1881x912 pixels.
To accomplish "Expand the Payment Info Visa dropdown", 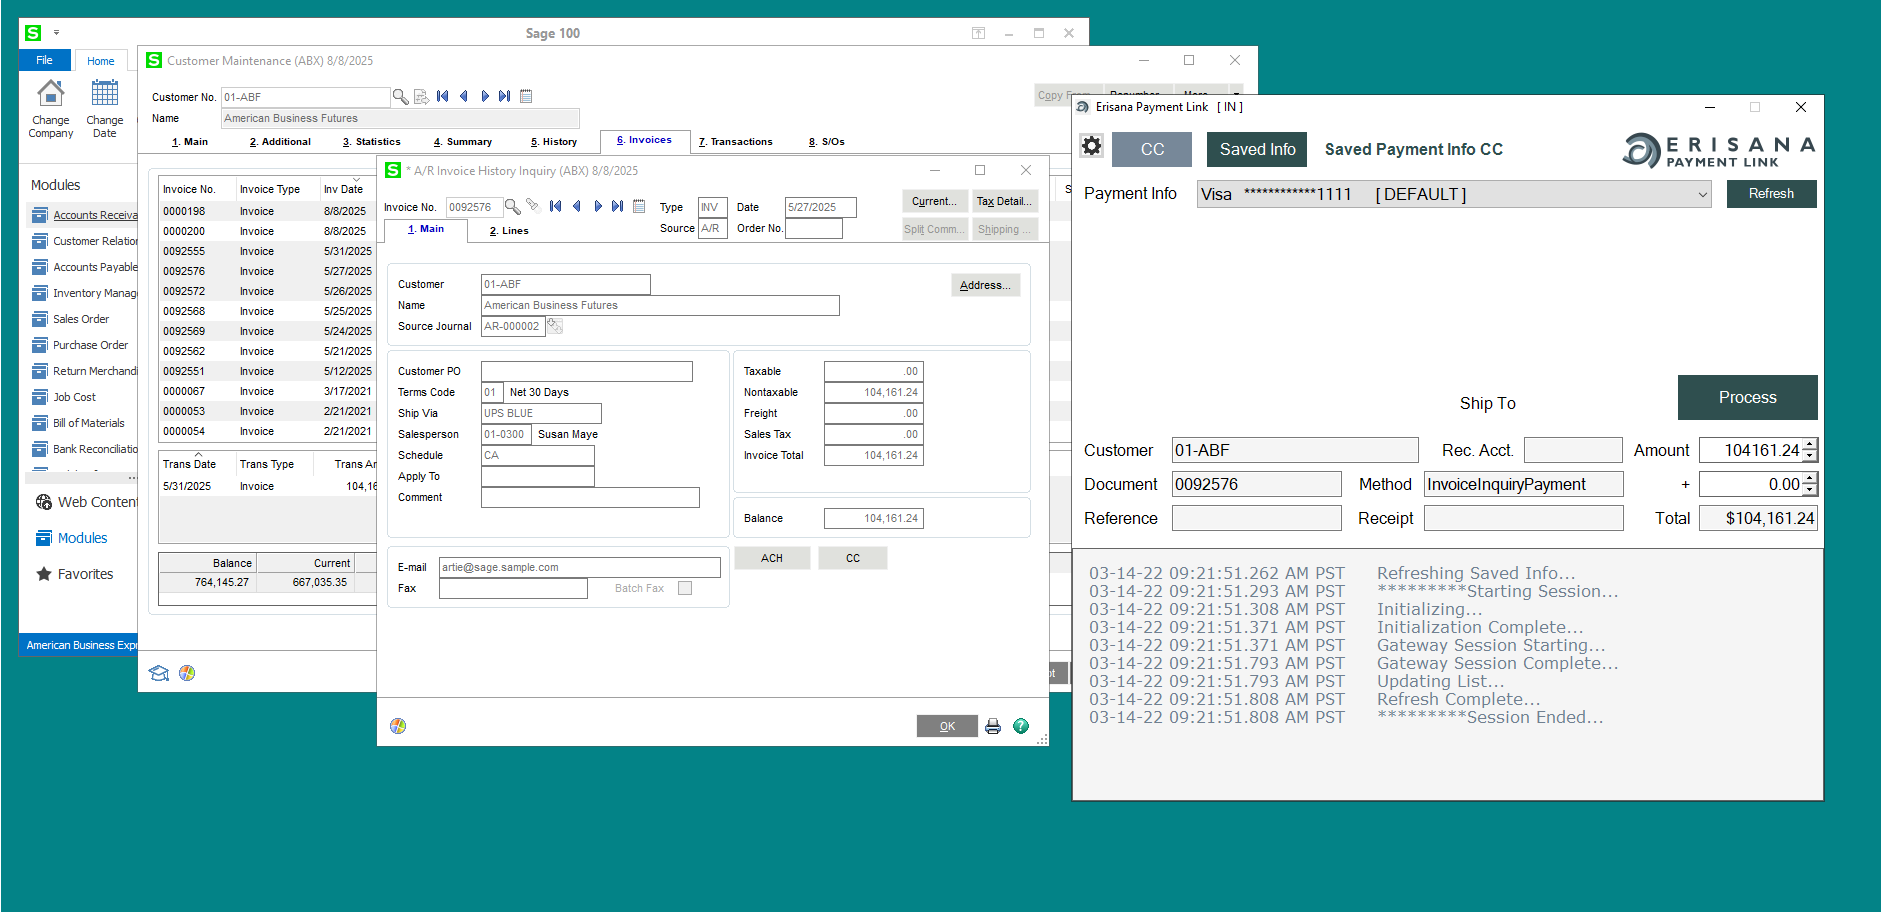I will point(1702,194).
